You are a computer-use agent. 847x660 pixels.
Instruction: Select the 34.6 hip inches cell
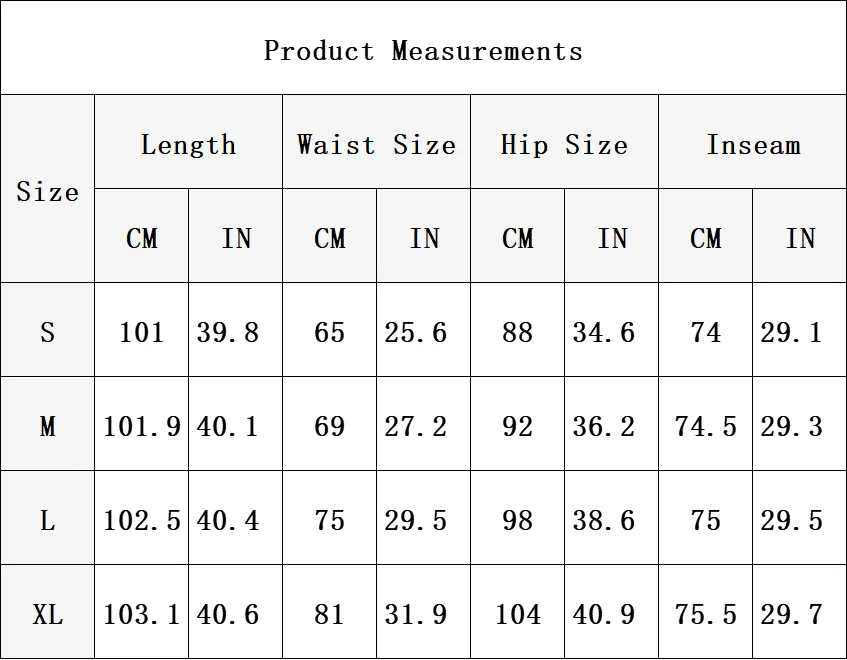pos(604,332)
